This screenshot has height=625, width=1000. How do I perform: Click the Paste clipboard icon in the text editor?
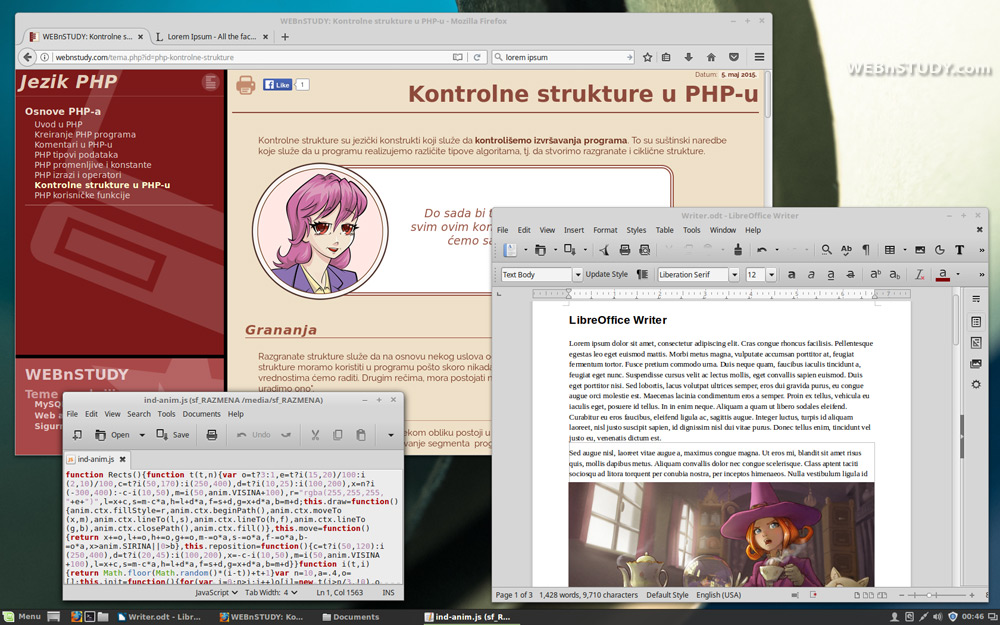pos(360,435)
